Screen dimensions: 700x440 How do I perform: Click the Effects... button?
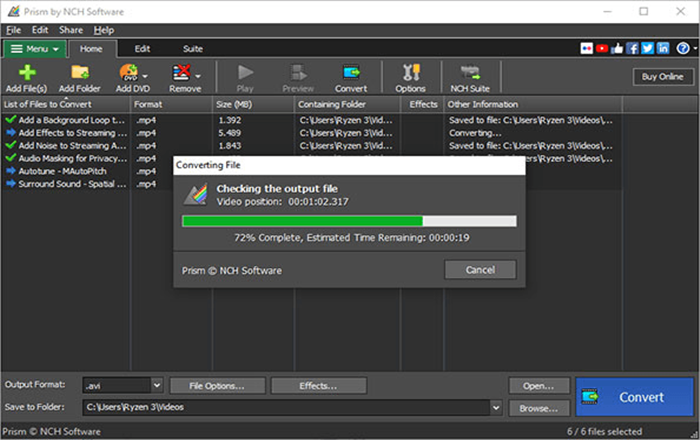pyautogui.click(x=318, y=386)
